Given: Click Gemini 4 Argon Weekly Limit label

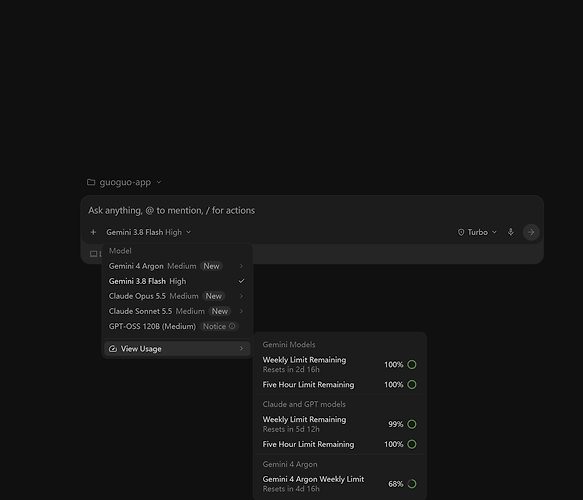Looking at the screenshot, I should pyautogui.click(x=313, y=479).
